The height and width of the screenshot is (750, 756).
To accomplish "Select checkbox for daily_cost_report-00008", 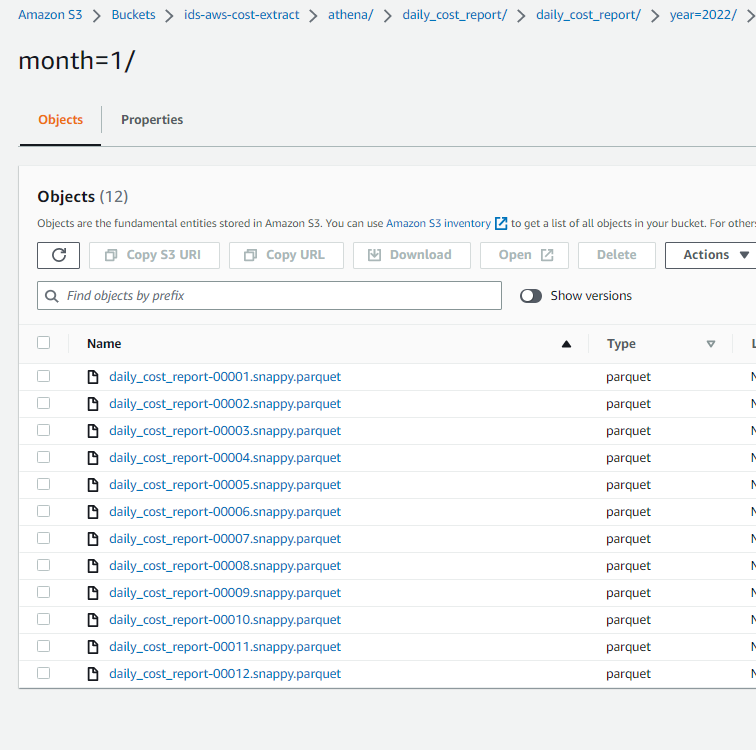I will (43, 565).
